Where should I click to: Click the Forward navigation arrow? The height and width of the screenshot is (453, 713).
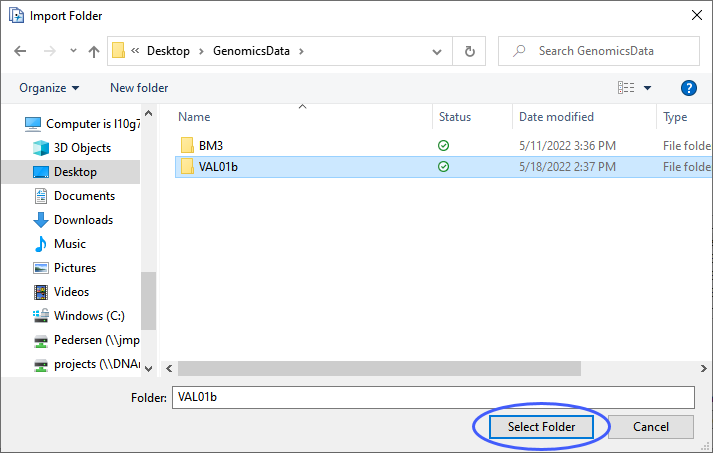tap(50, 51)
